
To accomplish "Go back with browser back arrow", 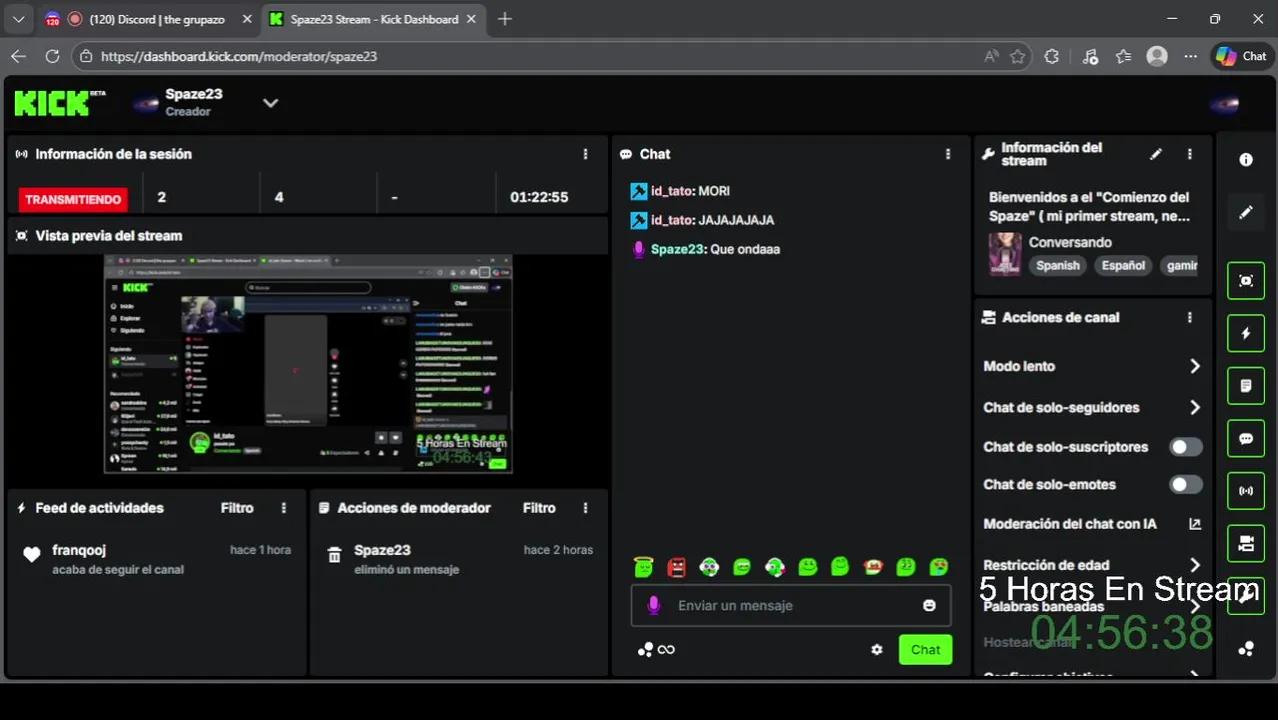I will tap(18, 56).
